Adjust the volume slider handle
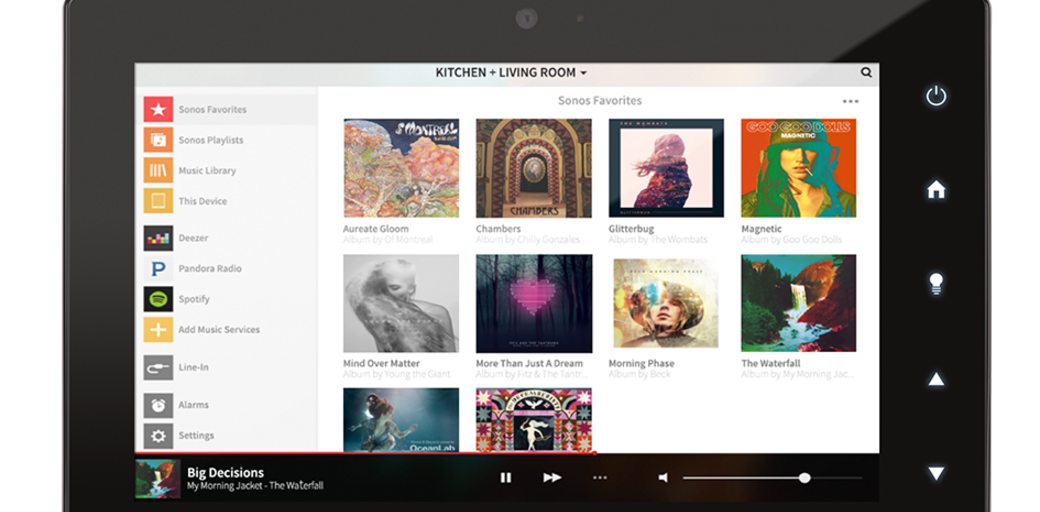The width and height of the screenshot is (1040, 512). (805, 478)
